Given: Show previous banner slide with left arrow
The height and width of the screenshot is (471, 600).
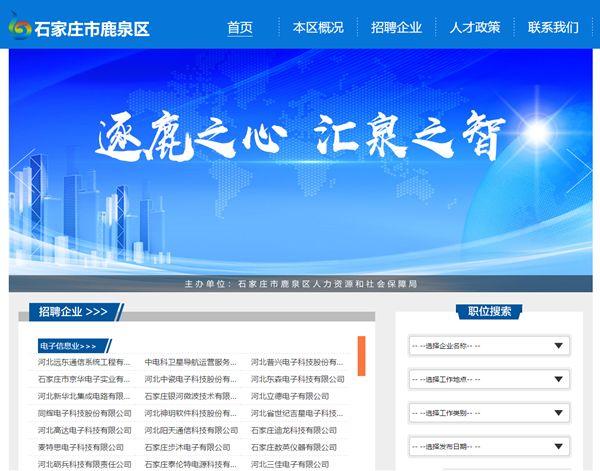Looking at the screenshot, I should coord(22,171).
